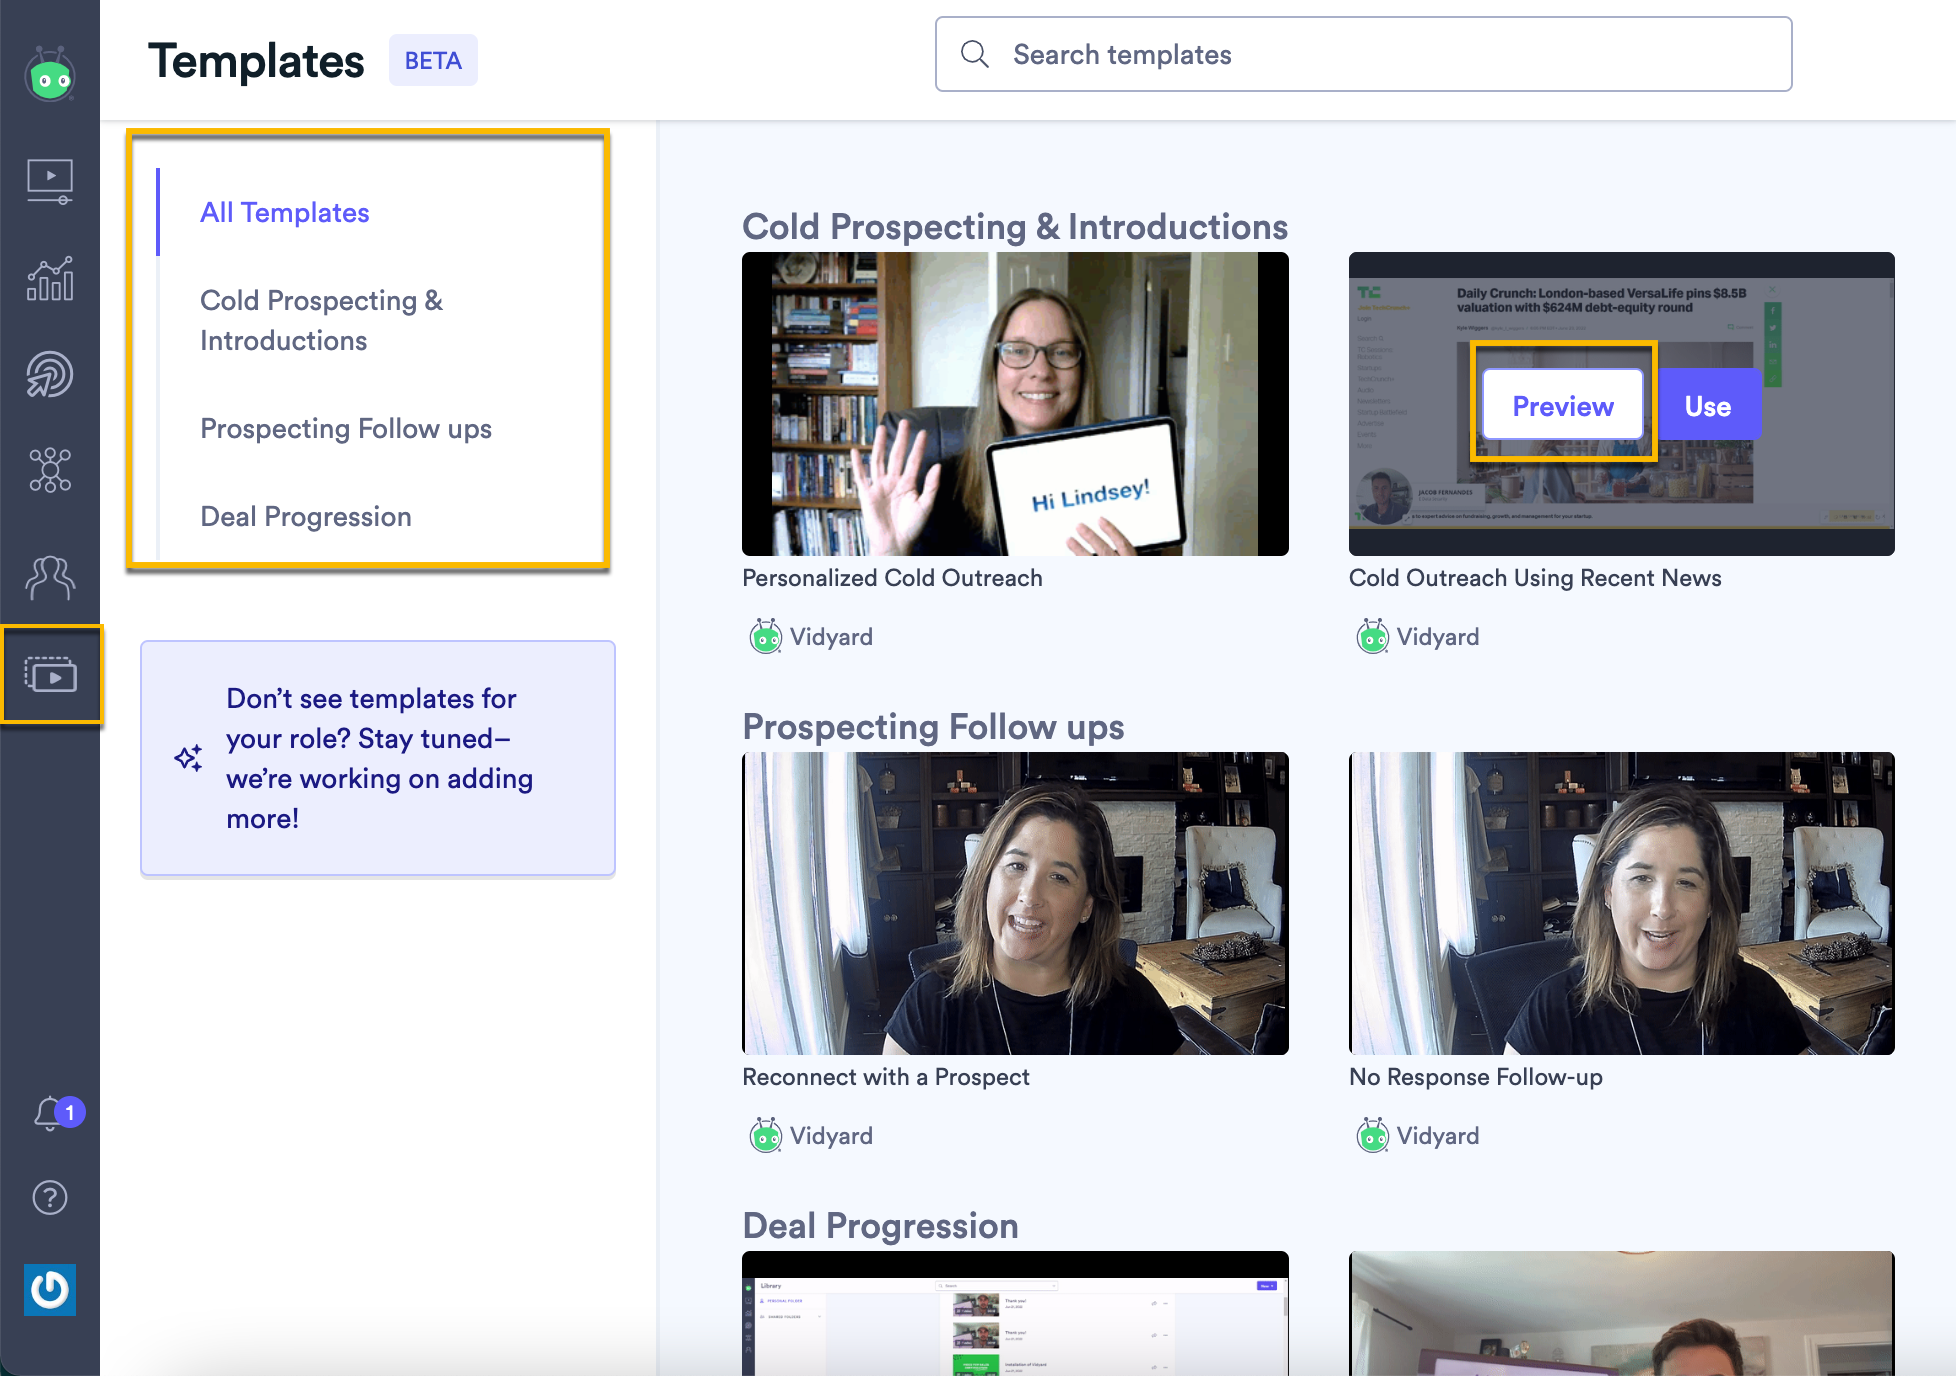The image size is (1956, 1376).
Task: Click the Reconnect with a Prospect title
Action: [886, 1077]
